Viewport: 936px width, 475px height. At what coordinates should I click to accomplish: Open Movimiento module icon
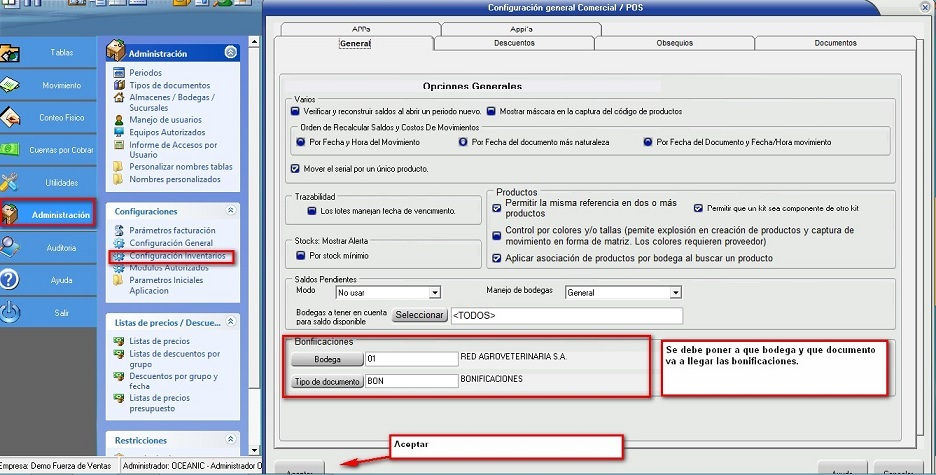(12, 86)
